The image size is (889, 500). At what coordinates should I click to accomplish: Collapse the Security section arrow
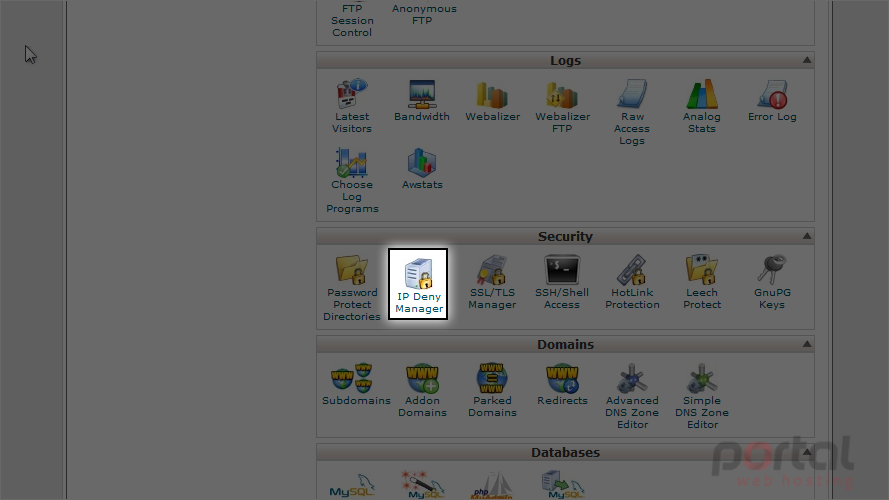807,236
